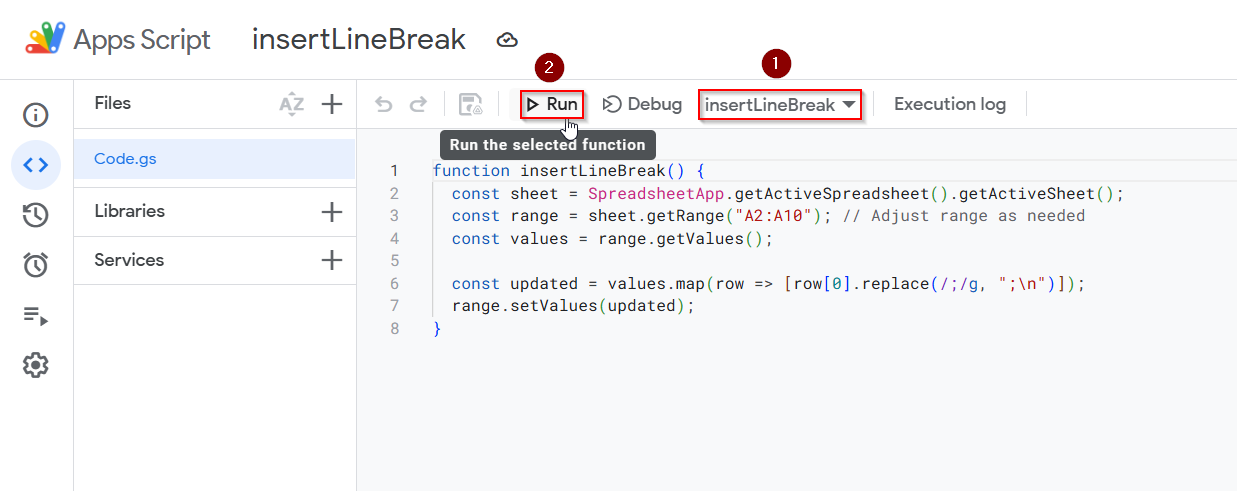
Task: Add a library with the plus icon
Action: (332, 212)
